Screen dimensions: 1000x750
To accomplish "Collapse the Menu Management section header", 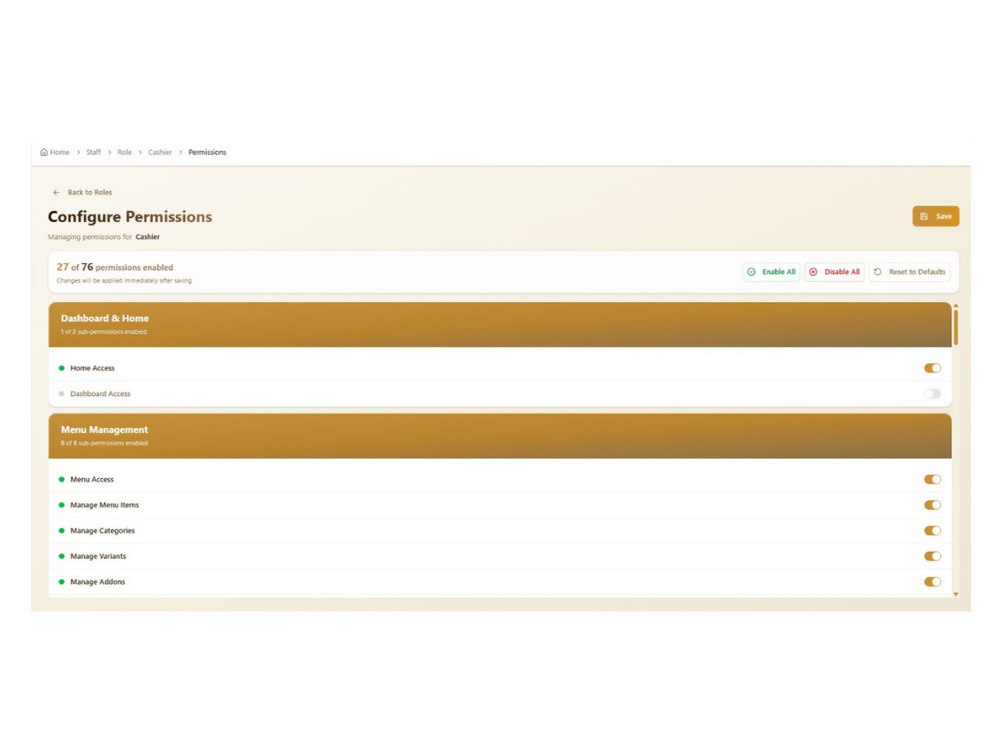I will (x=500, y=436).
